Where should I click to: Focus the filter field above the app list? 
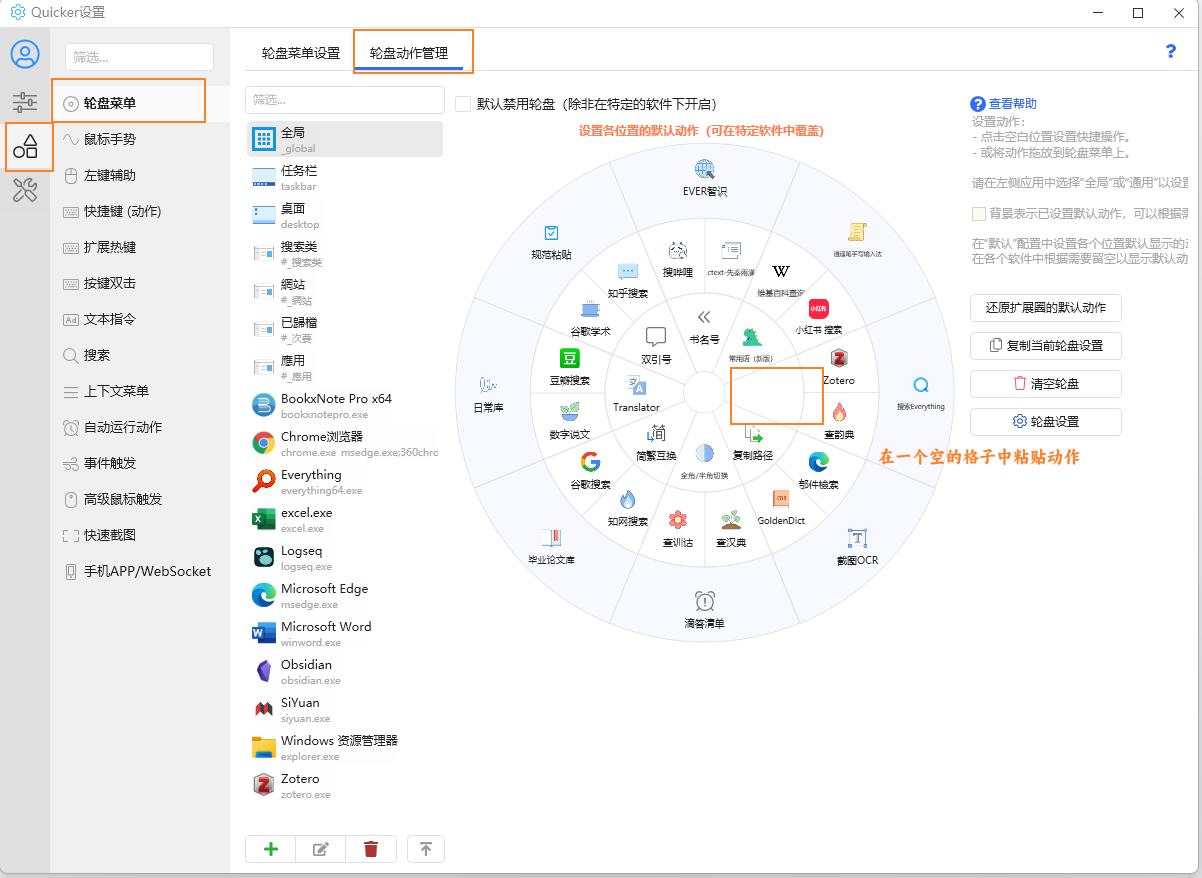coord(345,100)
